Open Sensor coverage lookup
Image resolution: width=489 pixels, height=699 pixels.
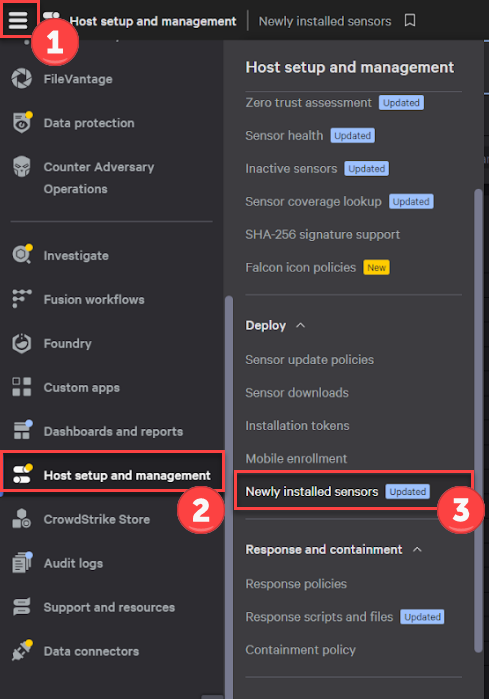(313, 201)
